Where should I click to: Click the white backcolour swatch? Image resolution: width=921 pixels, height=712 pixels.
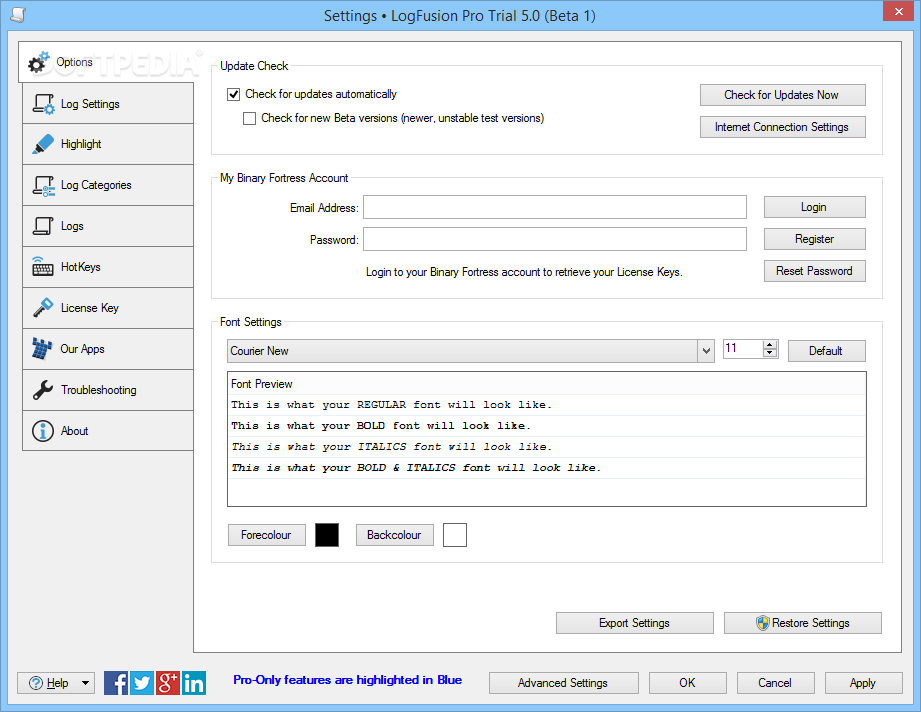click(455, 535)
